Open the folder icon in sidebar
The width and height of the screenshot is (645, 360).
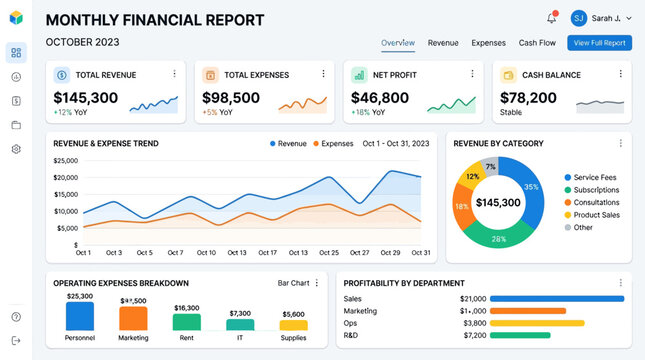[x=16, y=125]
